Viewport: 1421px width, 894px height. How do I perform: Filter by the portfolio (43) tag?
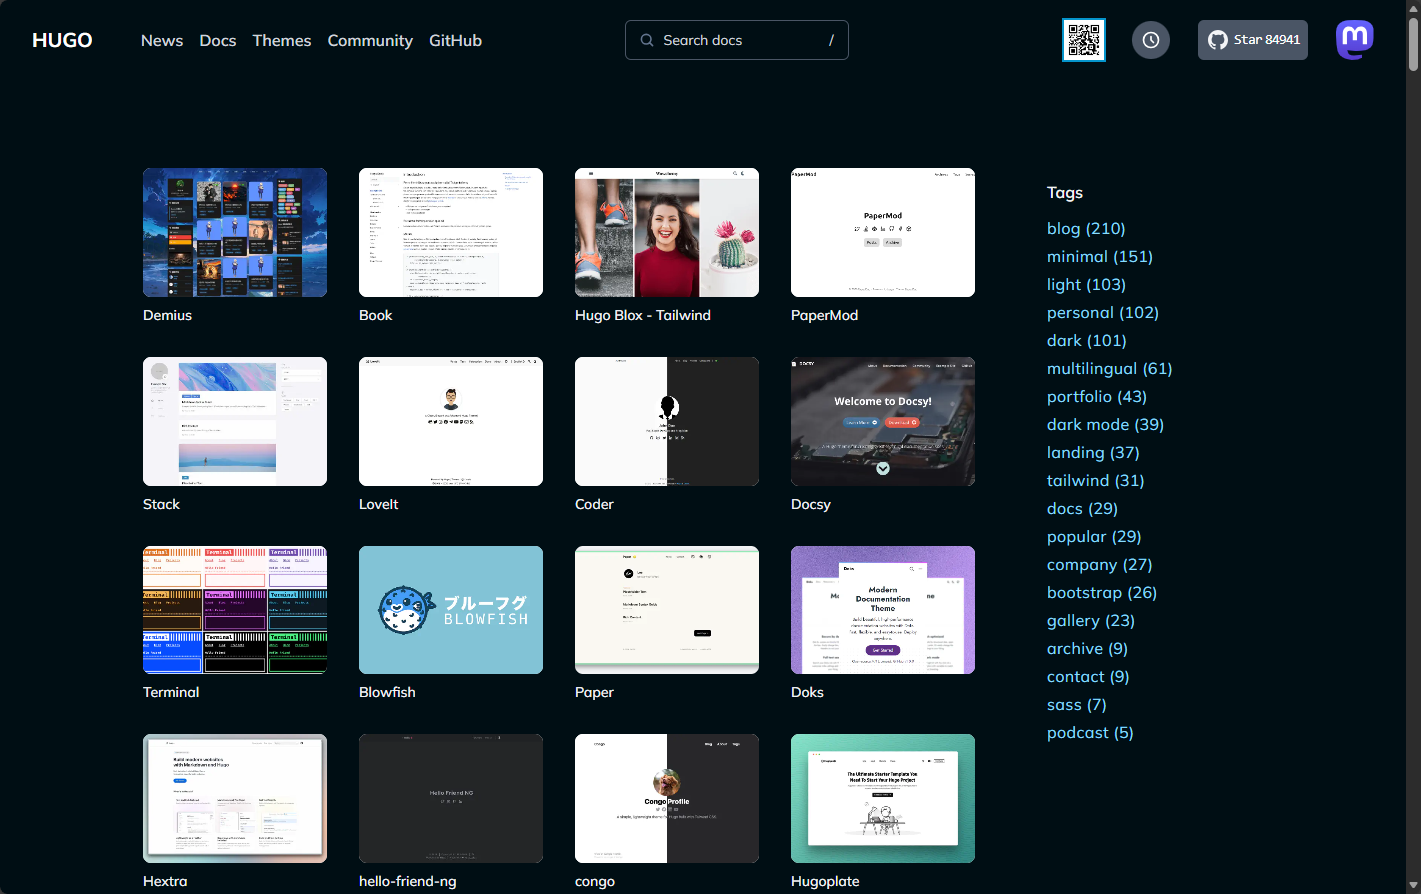(x=1096, y=397)
